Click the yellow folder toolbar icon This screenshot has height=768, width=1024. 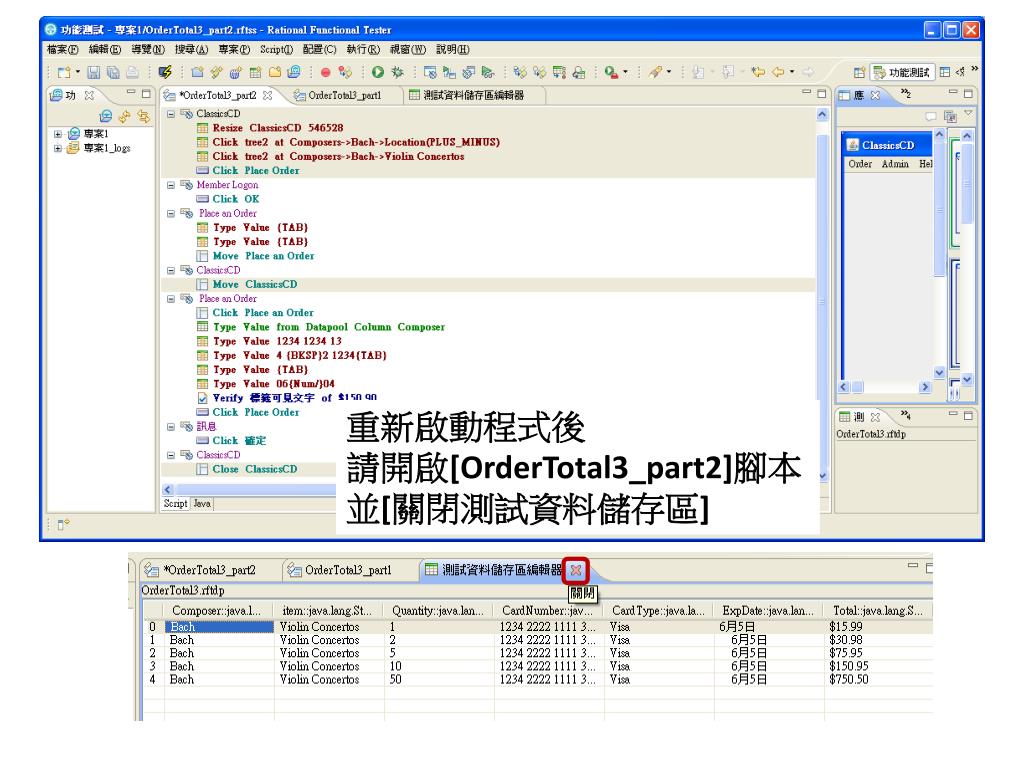(x=275, y=72)
